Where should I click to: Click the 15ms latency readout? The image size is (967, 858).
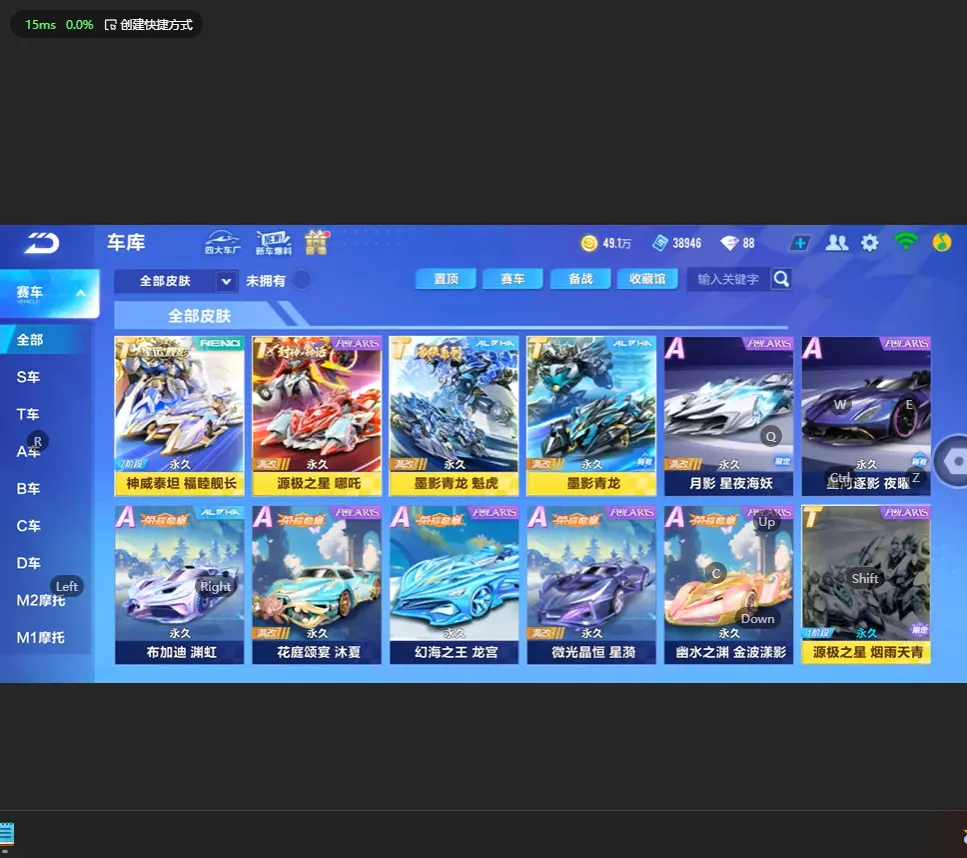40,25
